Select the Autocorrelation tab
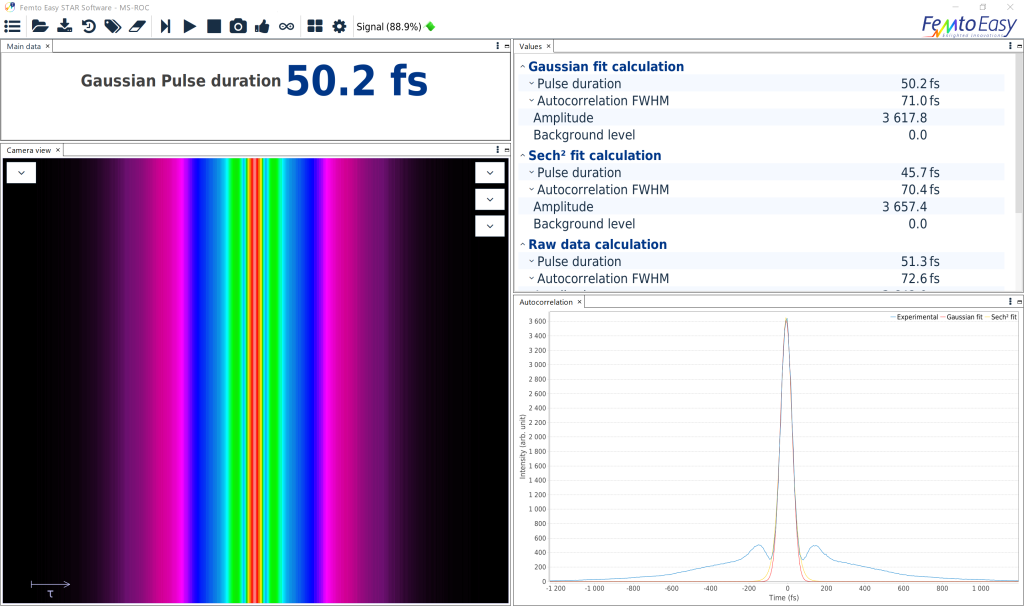1024x606 pixels. coord(546,302)
